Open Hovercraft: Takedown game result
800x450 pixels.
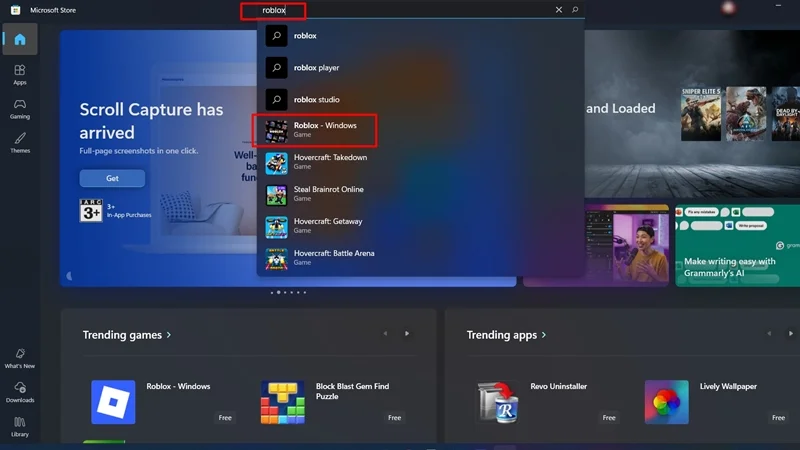[x=420, y=163]
